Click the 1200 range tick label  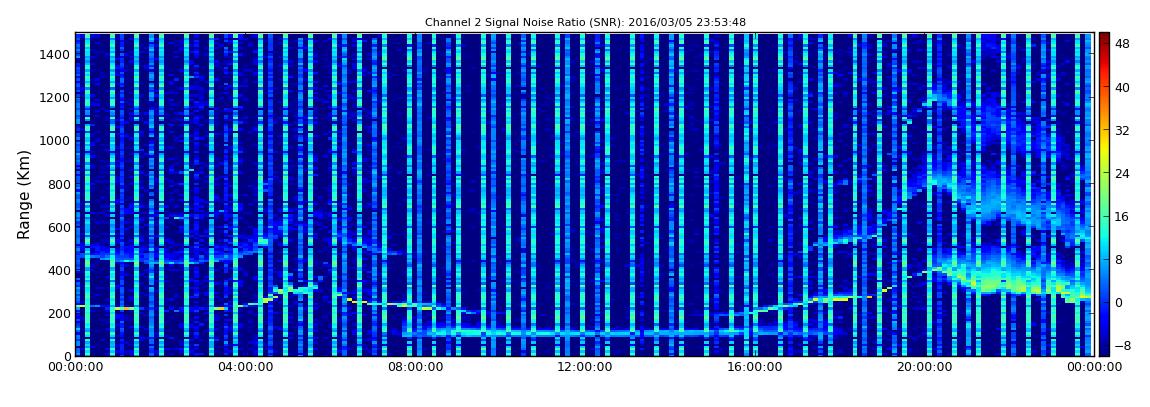56,98
